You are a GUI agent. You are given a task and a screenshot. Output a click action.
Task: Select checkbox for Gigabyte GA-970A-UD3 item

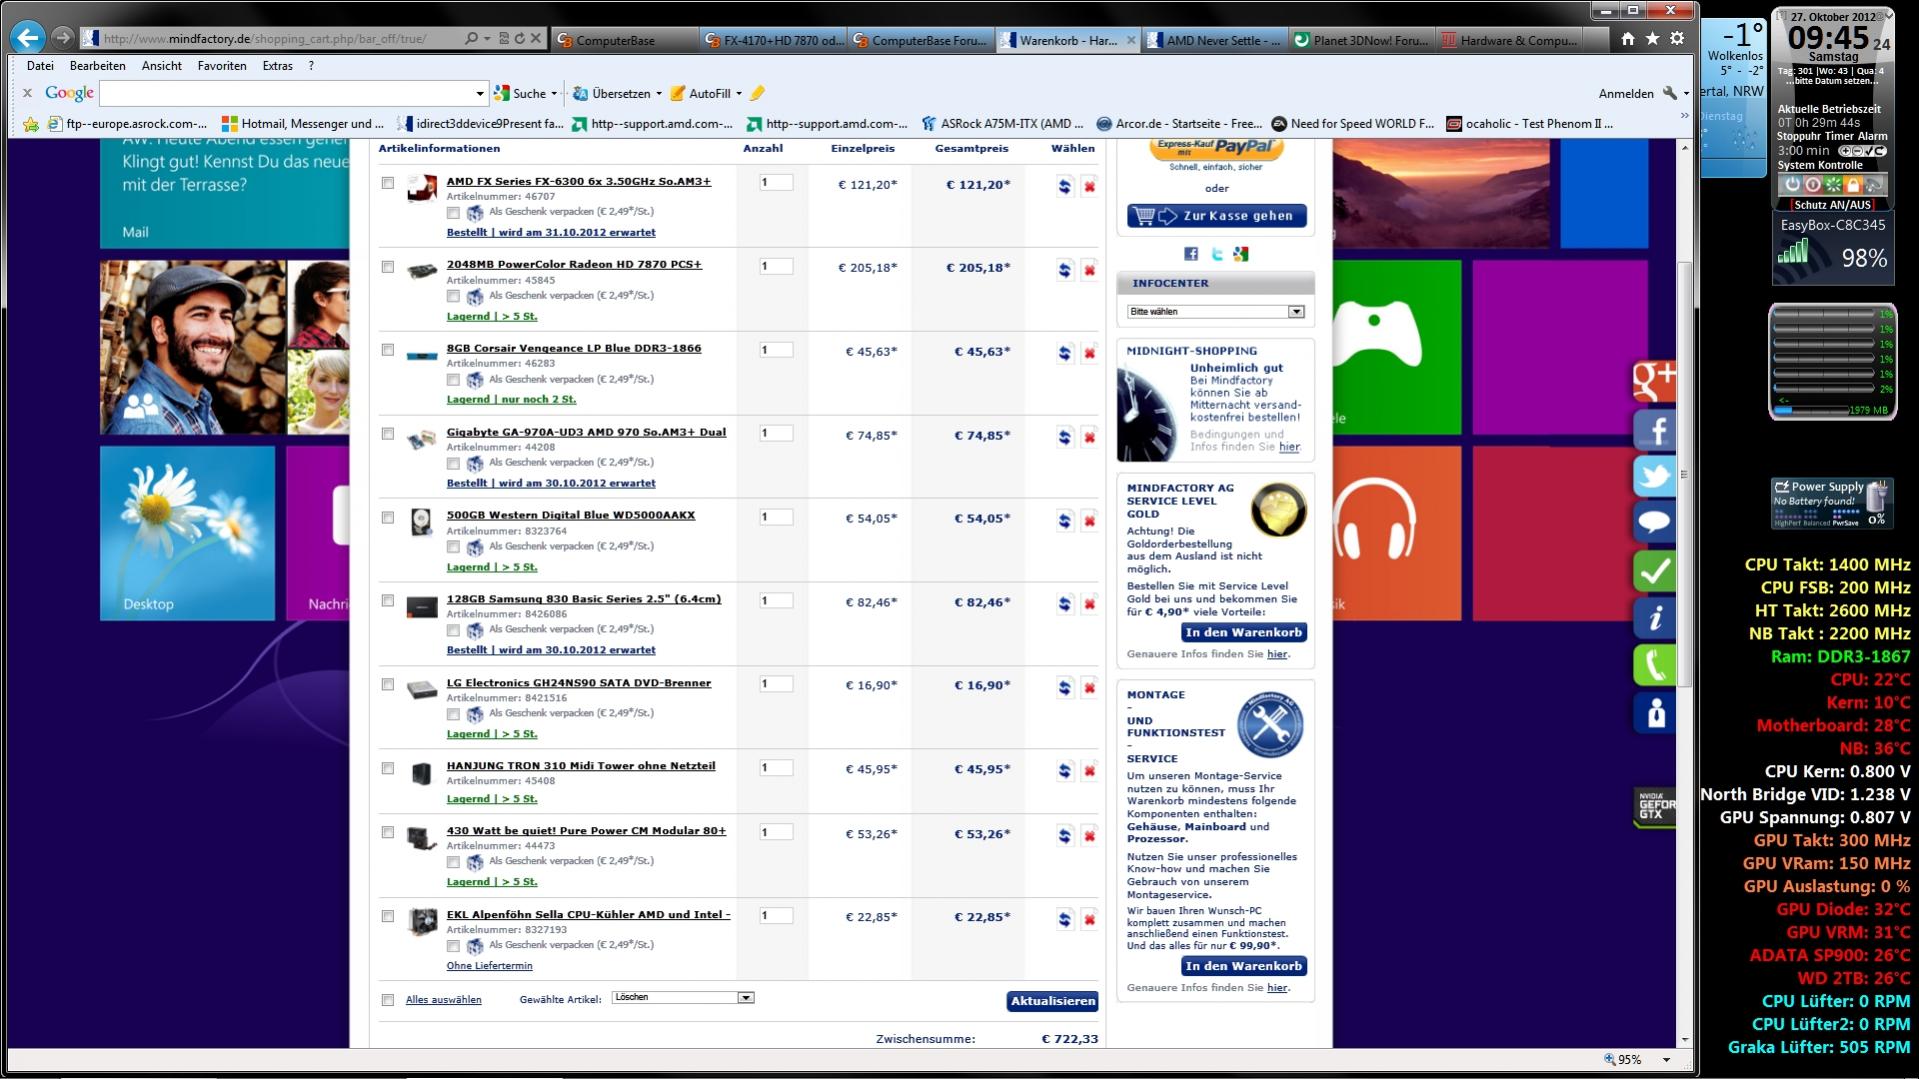coord(388,434)
